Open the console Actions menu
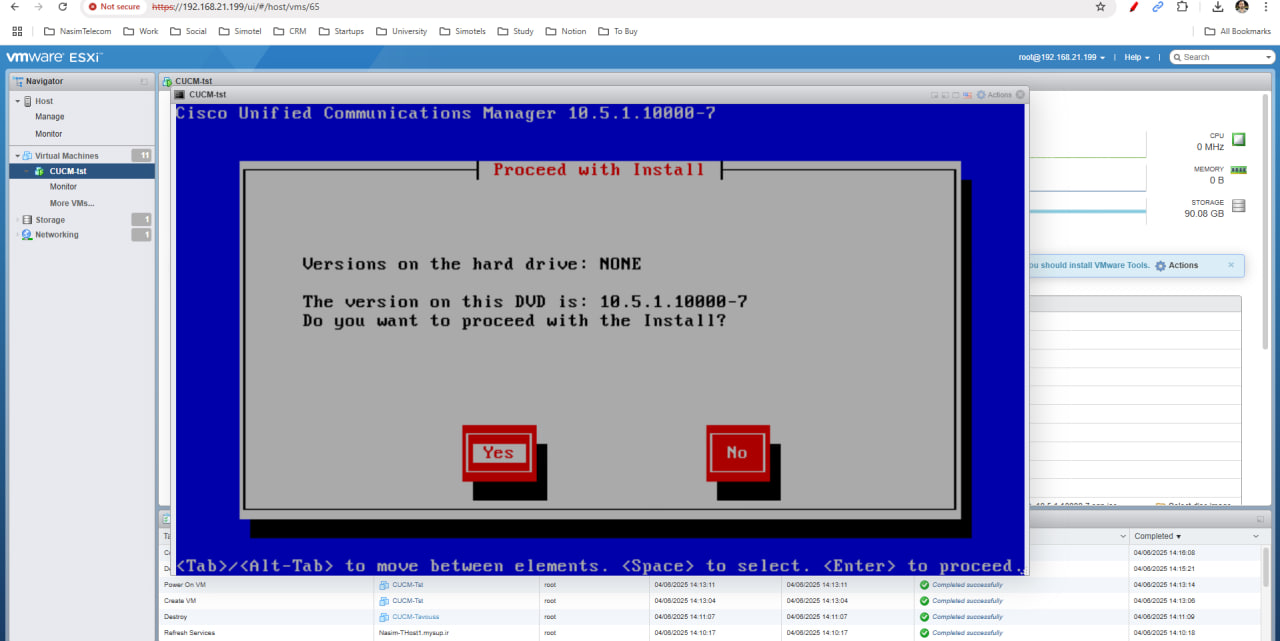Image resolution: width=1280 pixels, height=641 pixels. 993,95
